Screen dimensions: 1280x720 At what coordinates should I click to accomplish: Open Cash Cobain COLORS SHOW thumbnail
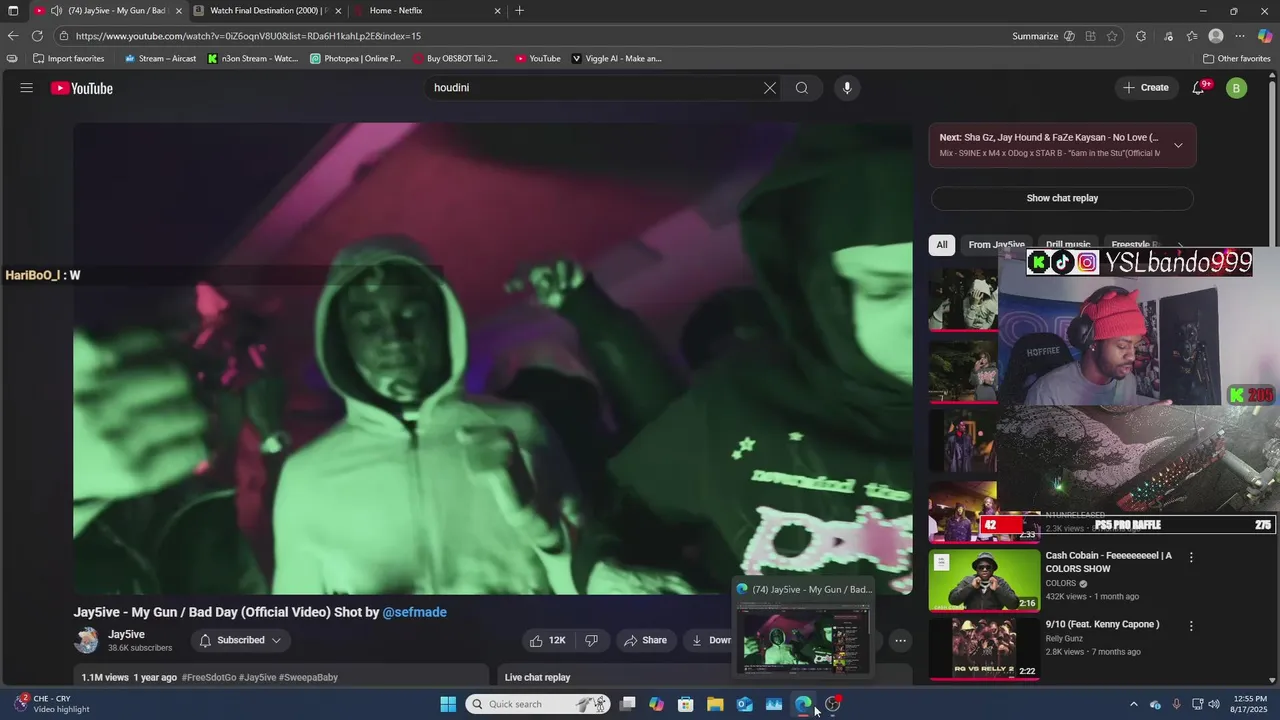click(984, 581)
